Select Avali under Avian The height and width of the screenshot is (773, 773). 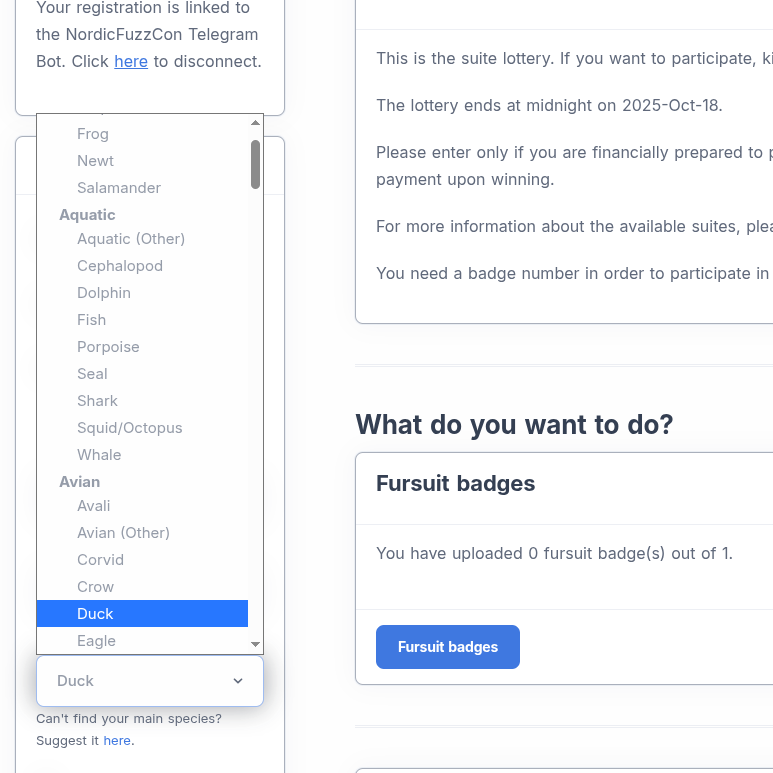(94, 506)
